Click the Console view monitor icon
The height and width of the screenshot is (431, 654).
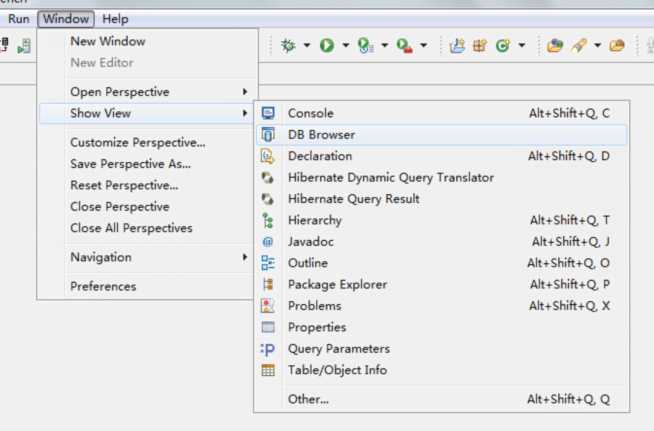click(x=268, y=113)
